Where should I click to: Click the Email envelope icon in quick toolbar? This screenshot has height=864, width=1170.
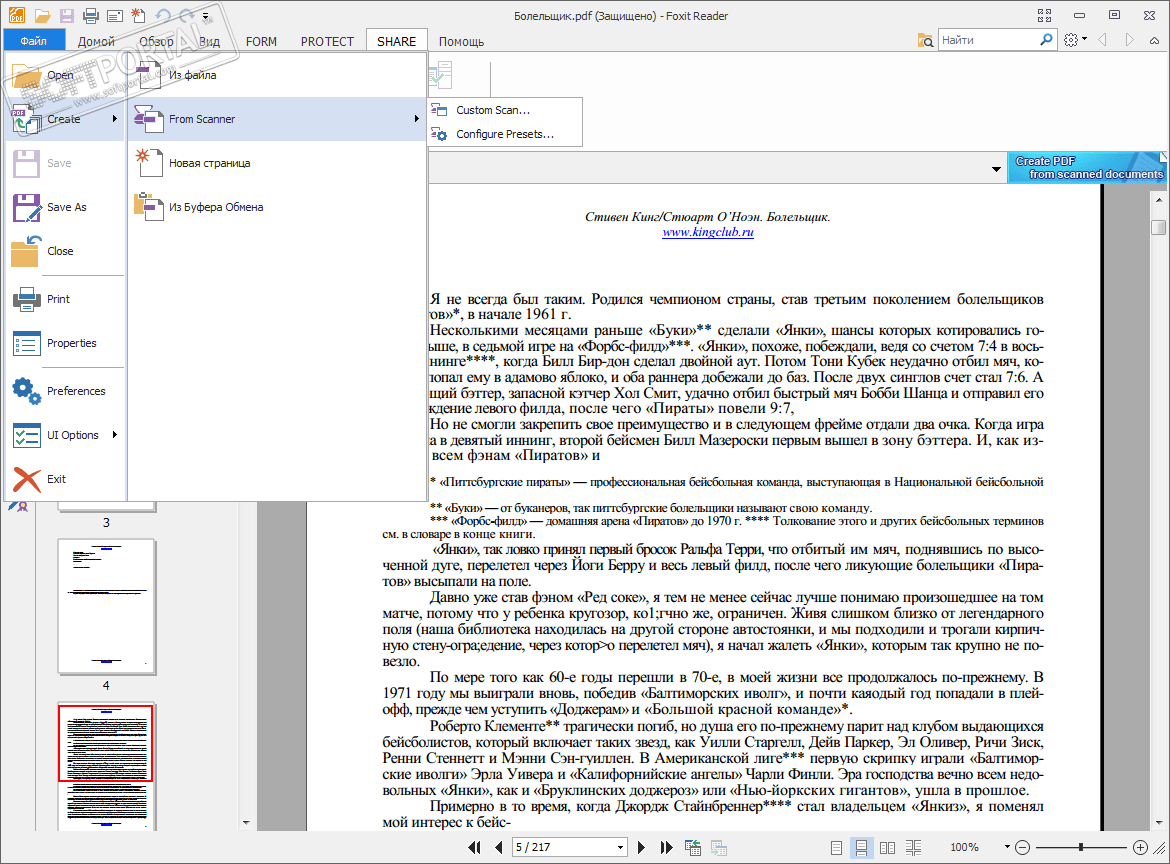(x=114, y=16)
